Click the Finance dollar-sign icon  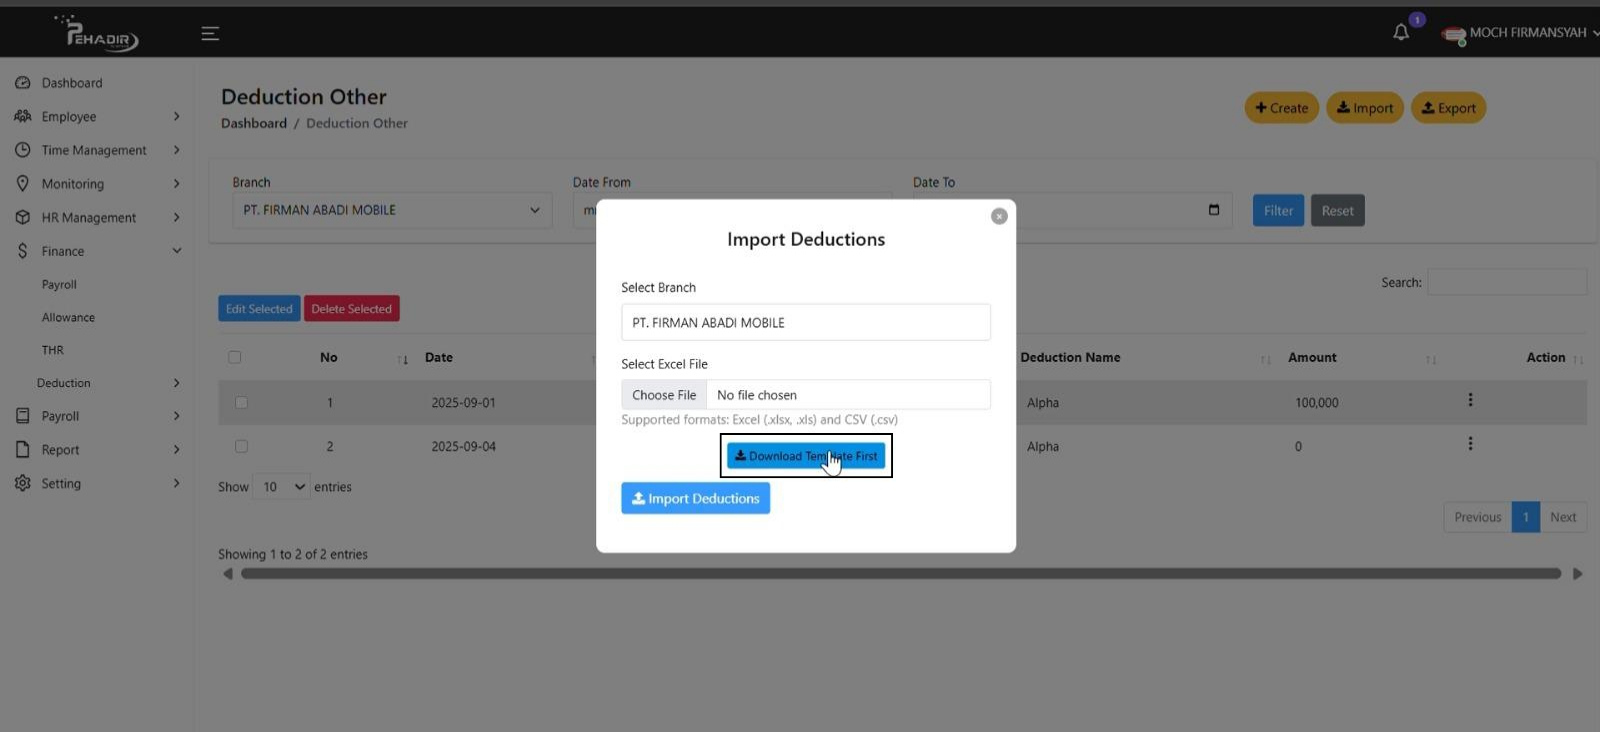[23, 251]
